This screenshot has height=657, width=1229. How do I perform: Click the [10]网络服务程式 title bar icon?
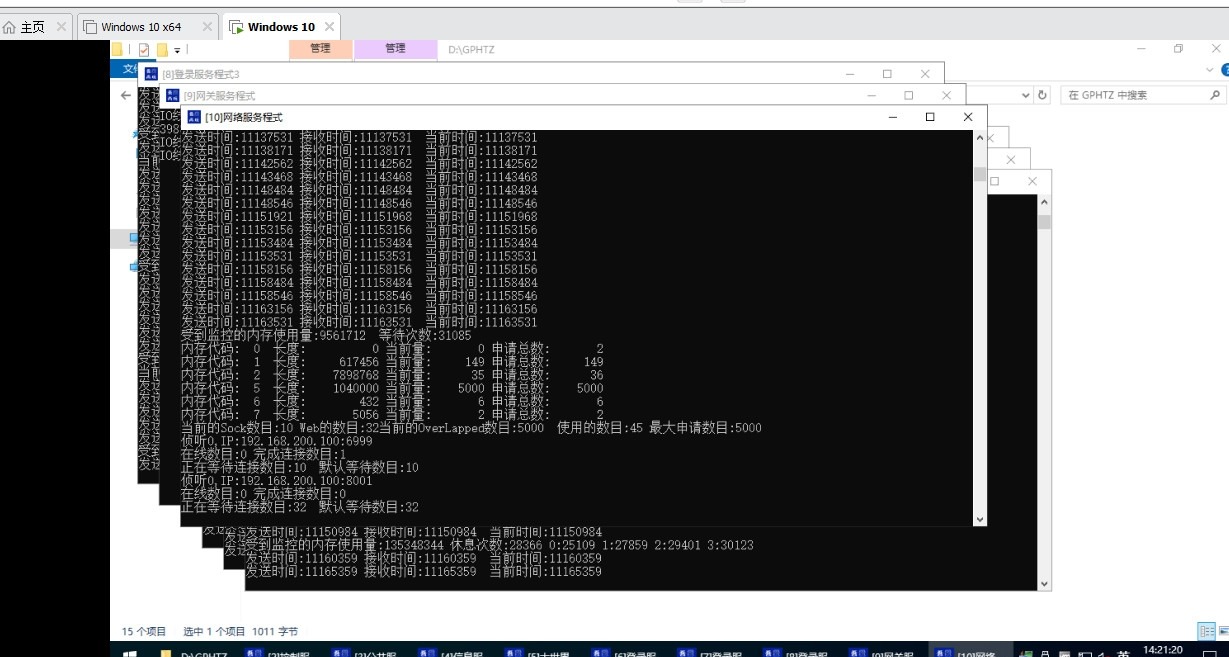tap(194, 117)
